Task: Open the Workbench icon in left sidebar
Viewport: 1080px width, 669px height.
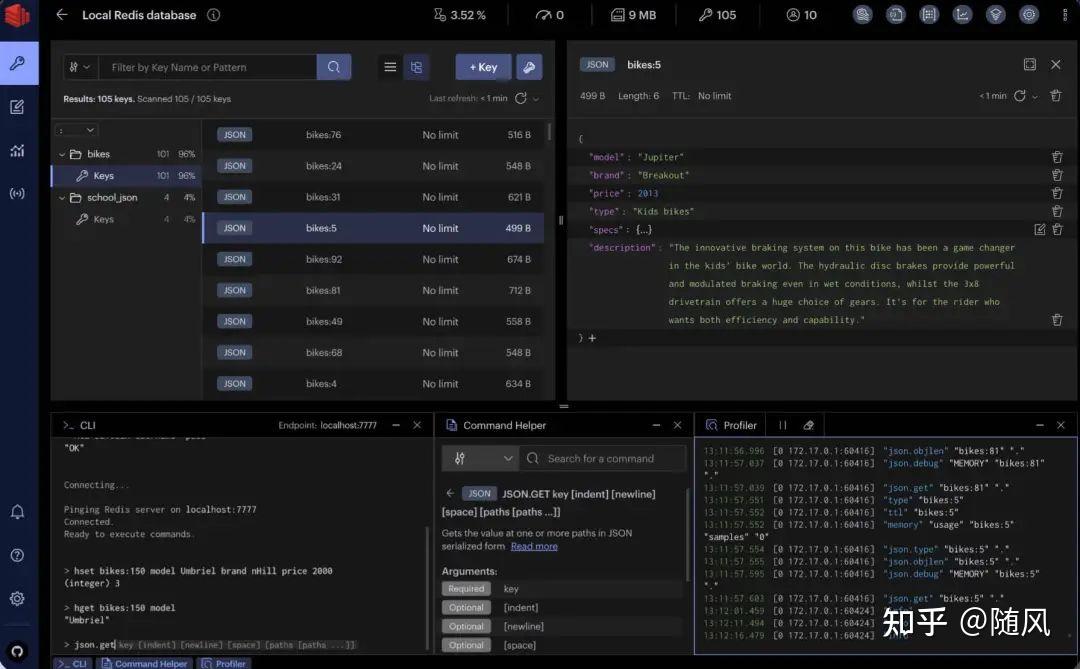Action: (17, 107)
